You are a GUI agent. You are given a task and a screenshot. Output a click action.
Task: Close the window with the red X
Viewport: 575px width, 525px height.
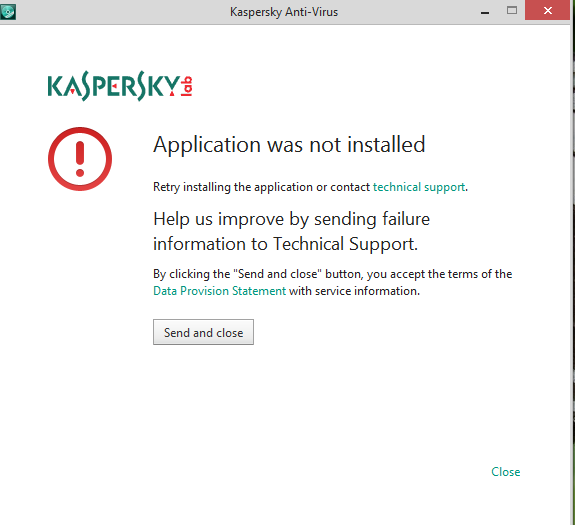click(547, 10)
